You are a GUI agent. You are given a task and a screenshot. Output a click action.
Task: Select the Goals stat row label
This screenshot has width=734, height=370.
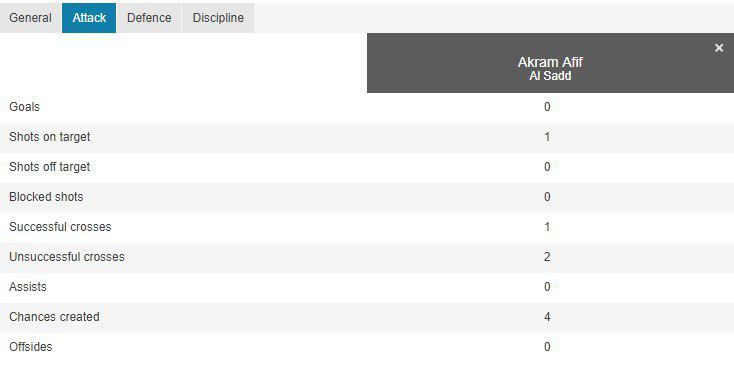(24, 107)
